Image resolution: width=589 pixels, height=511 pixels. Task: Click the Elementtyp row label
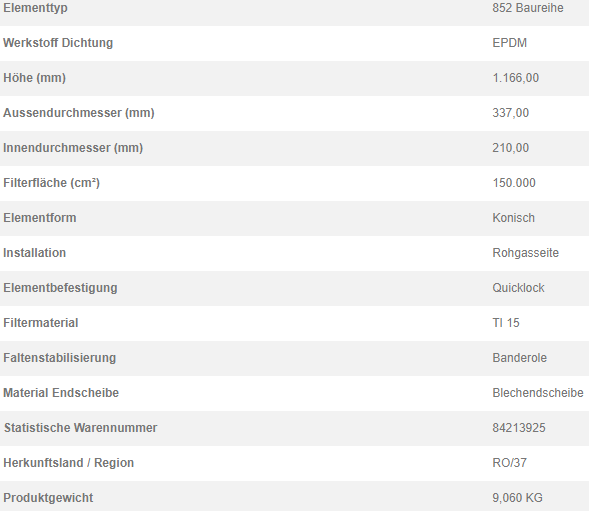35,8
